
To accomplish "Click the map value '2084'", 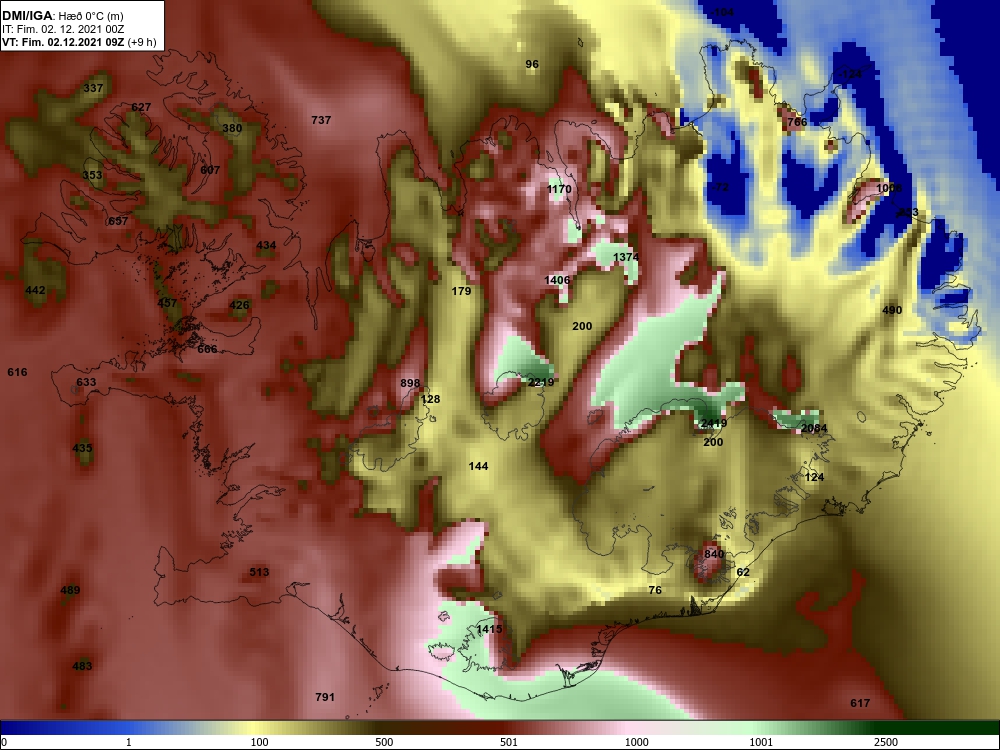I will point(814,429).
